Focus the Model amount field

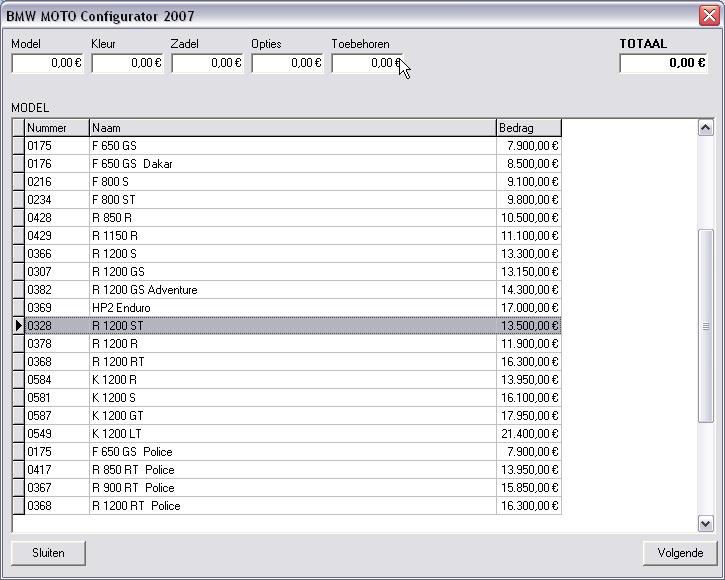(47, 63)
